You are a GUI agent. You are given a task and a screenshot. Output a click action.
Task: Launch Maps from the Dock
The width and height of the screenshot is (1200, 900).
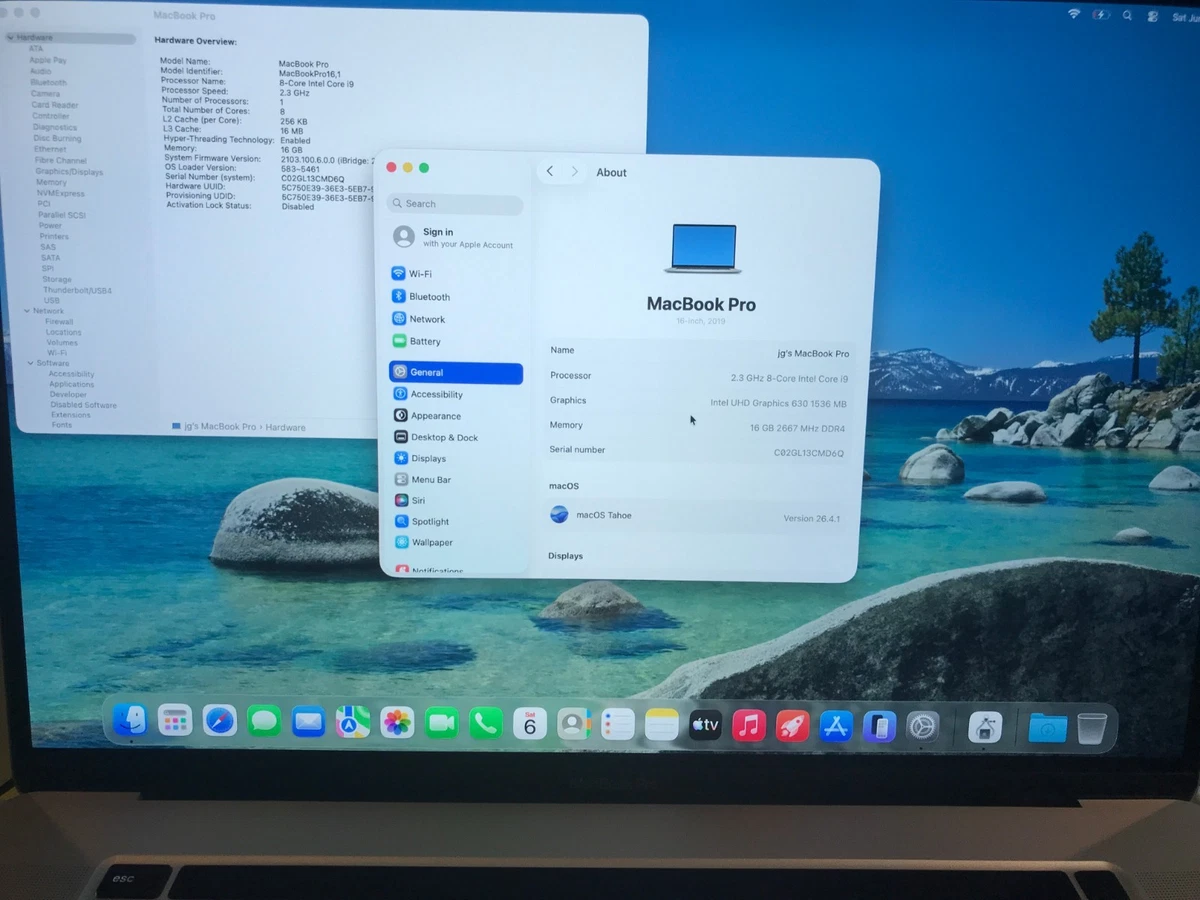tap(352, 722)
